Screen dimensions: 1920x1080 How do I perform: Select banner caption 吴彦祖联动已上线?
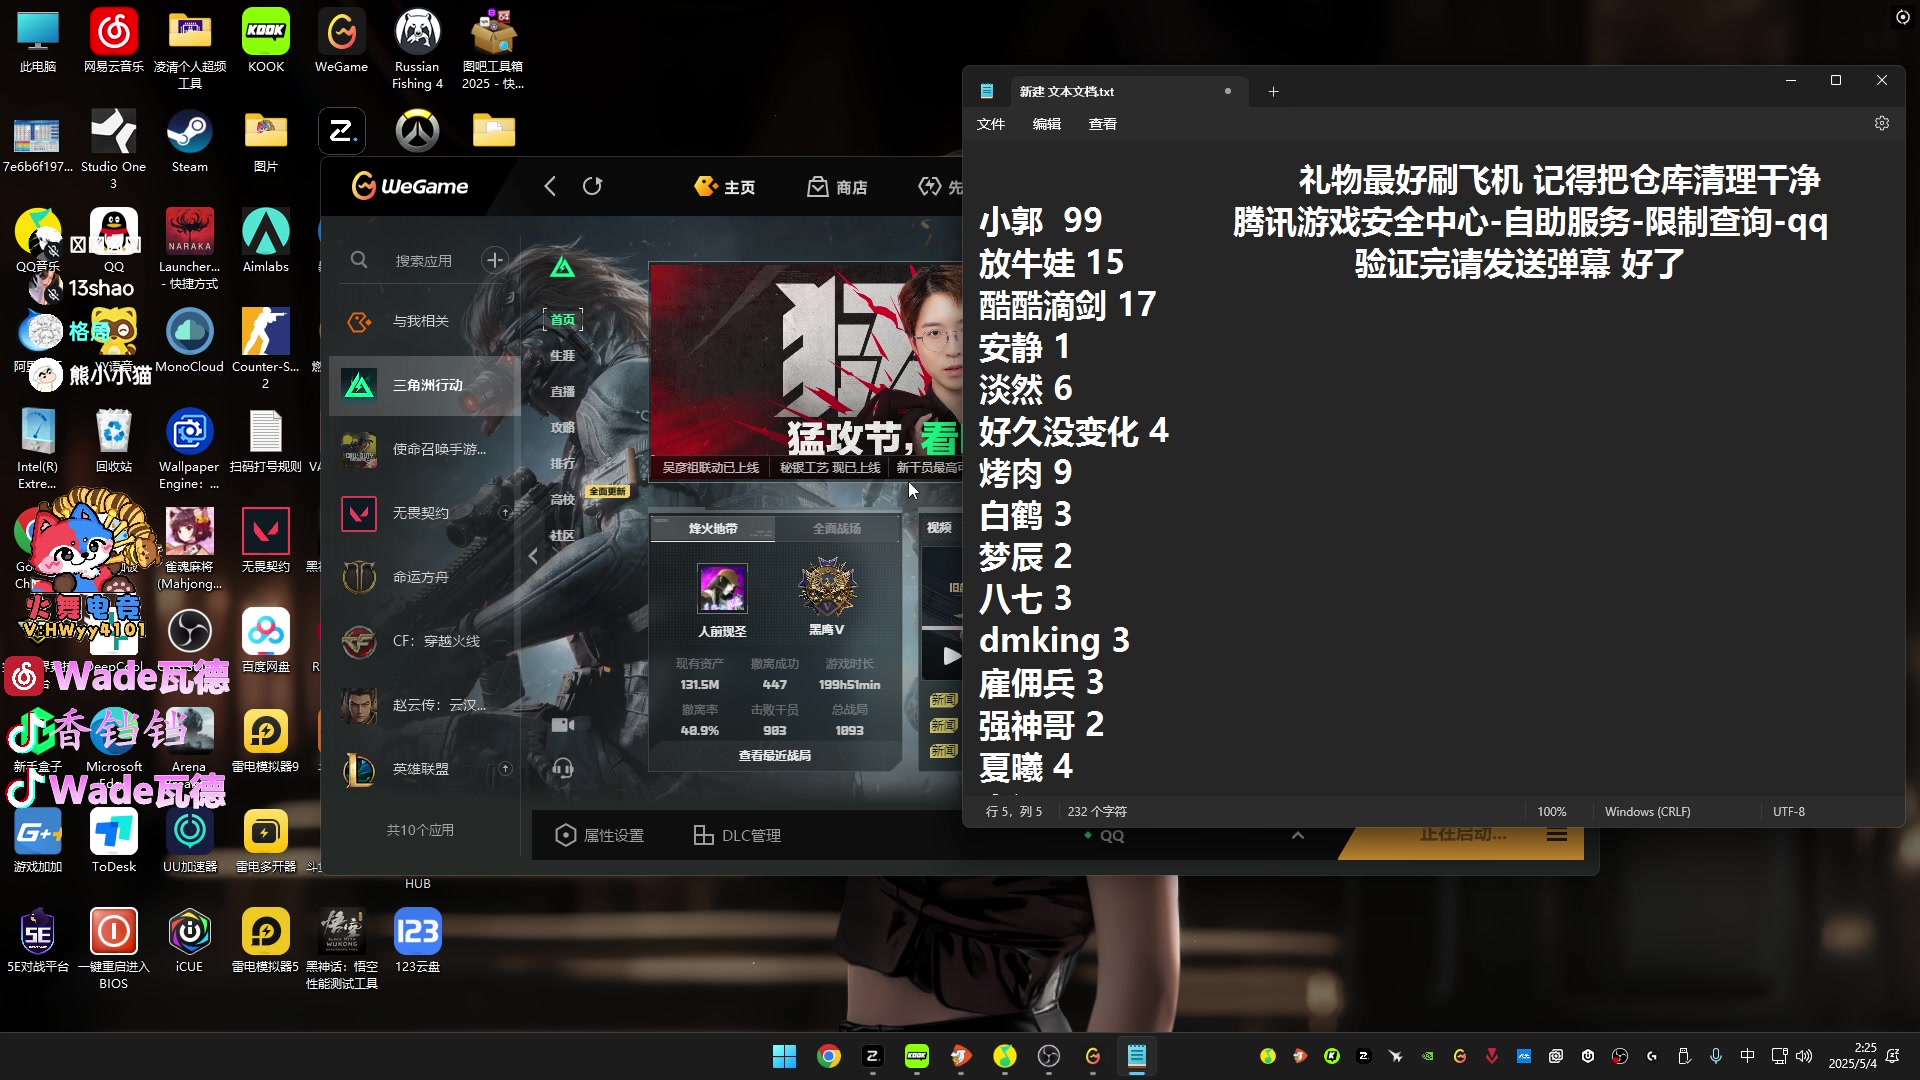pos(711,468)
